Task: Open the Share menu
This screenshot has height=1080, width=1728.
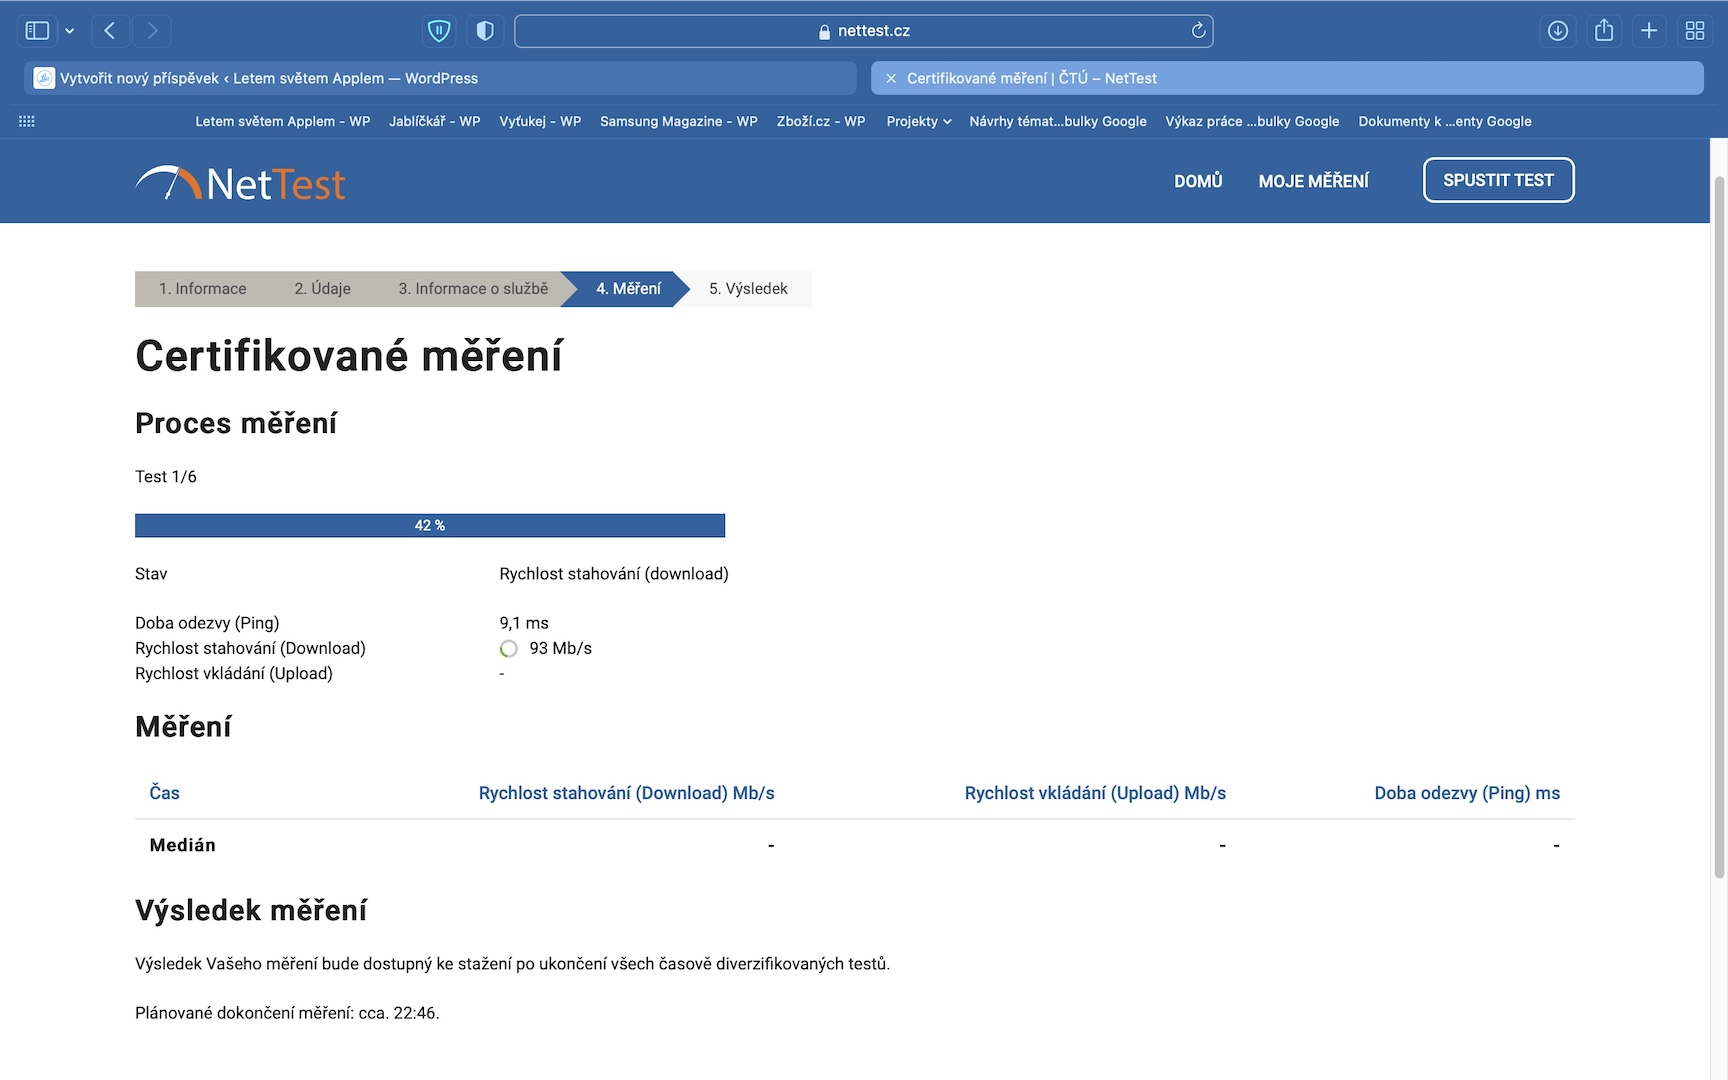Action: pyautogui.click(x=1604, y=31)
